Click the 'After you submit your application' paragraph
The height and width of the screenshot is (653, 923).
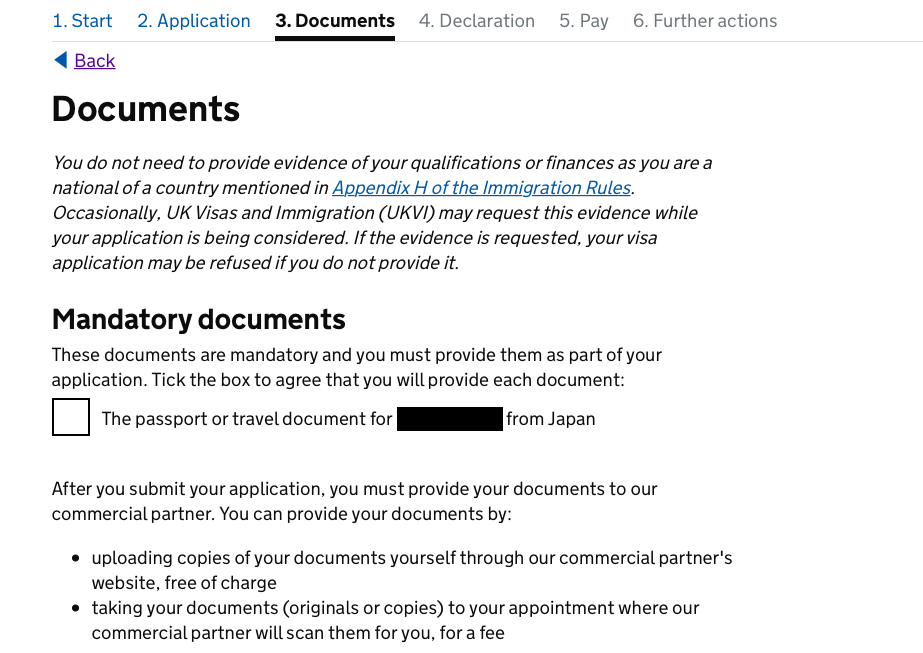click(x=354, y=501)
